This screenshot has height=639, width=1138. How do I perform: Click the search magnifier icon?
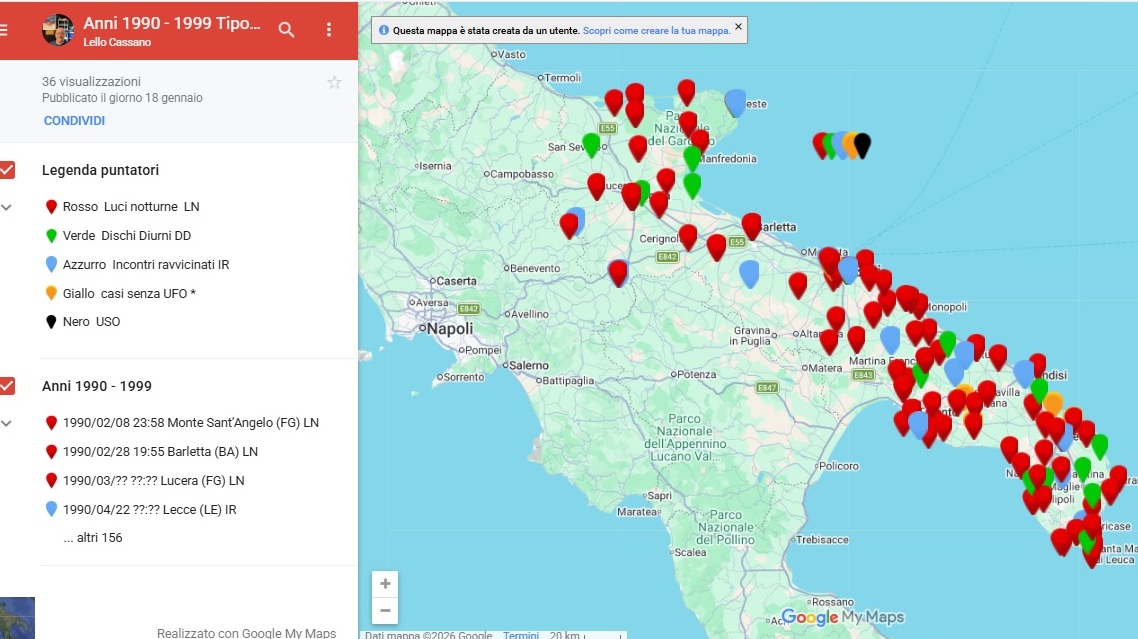pyautogui.click(x=286, y=30)
